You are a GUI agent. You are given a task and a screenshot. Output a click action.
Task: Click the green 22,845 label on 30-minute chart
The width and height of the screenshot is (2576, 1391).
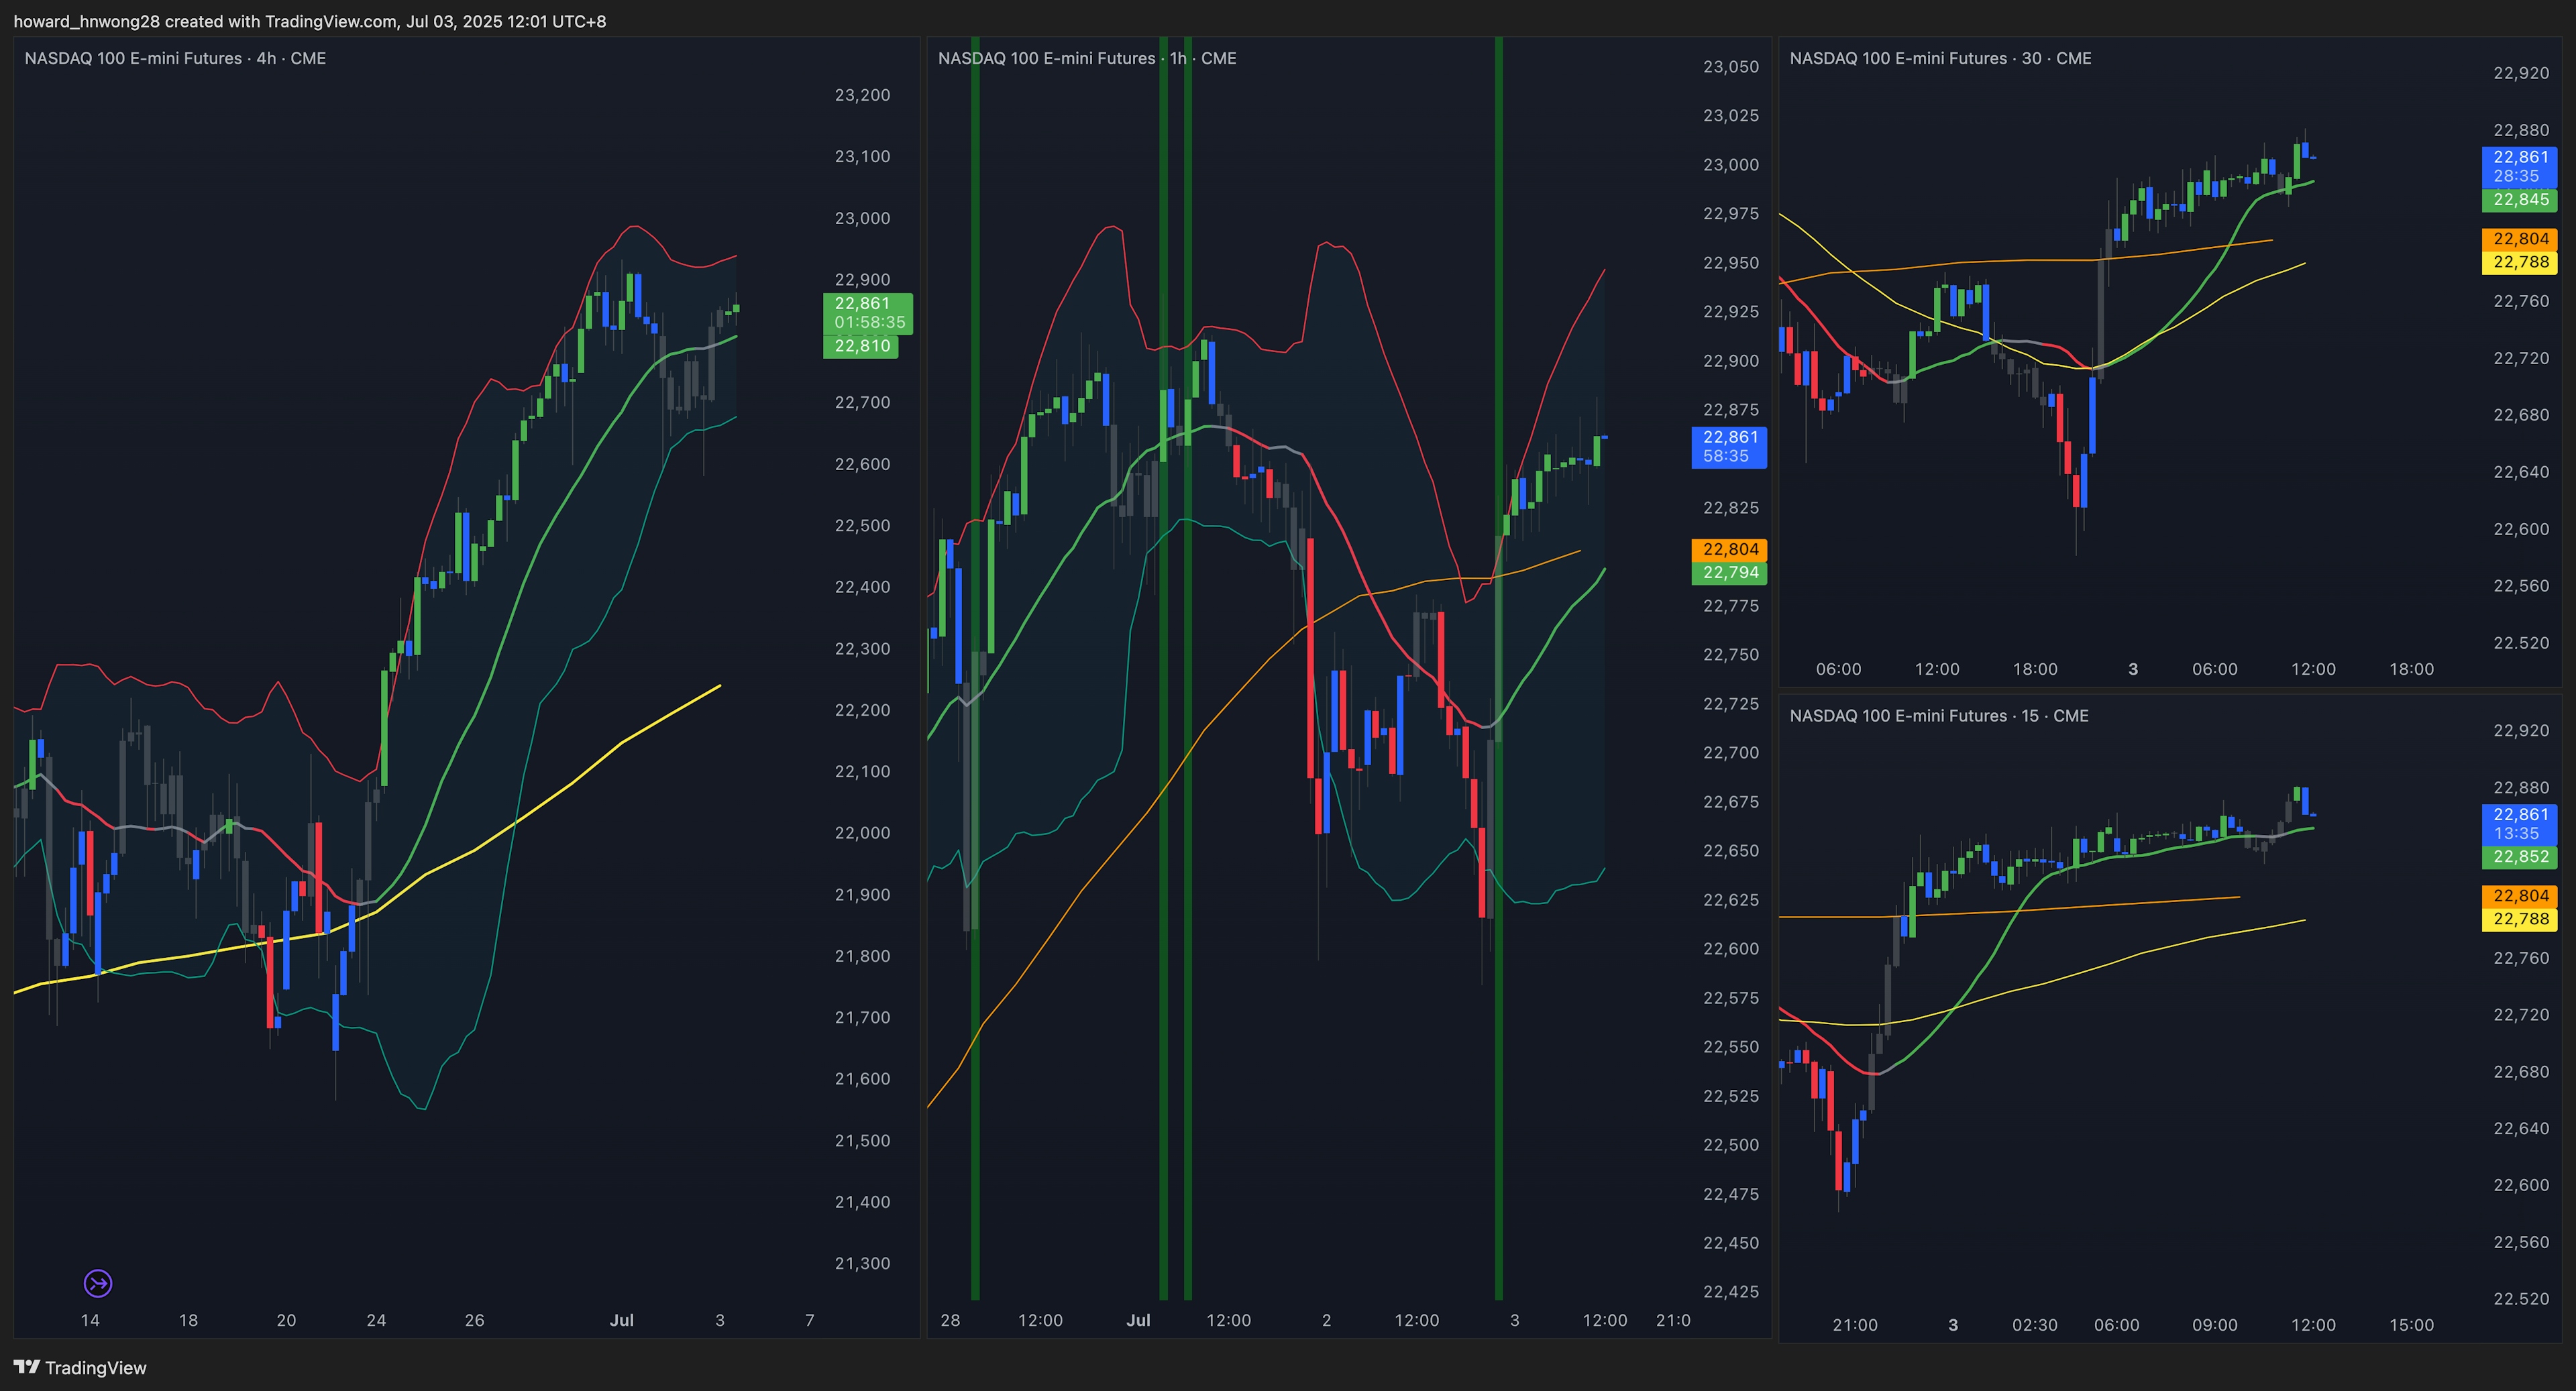point(2519,200)
